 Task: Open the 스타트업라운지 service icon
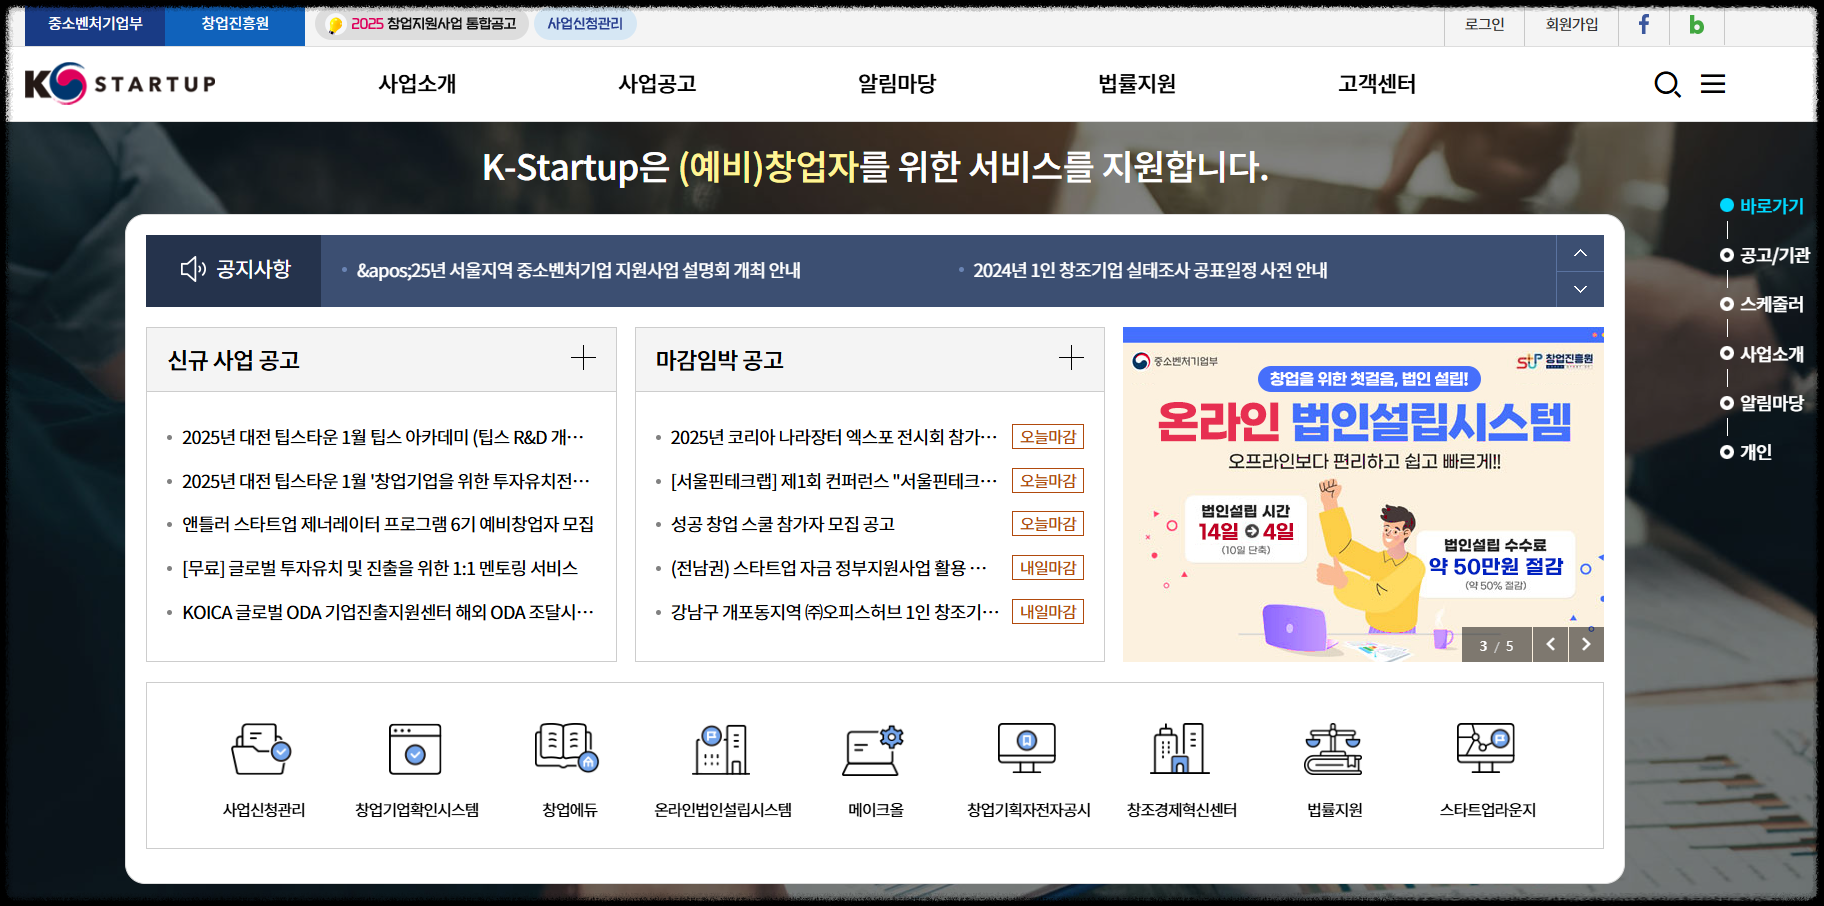tap(1485, 748)
